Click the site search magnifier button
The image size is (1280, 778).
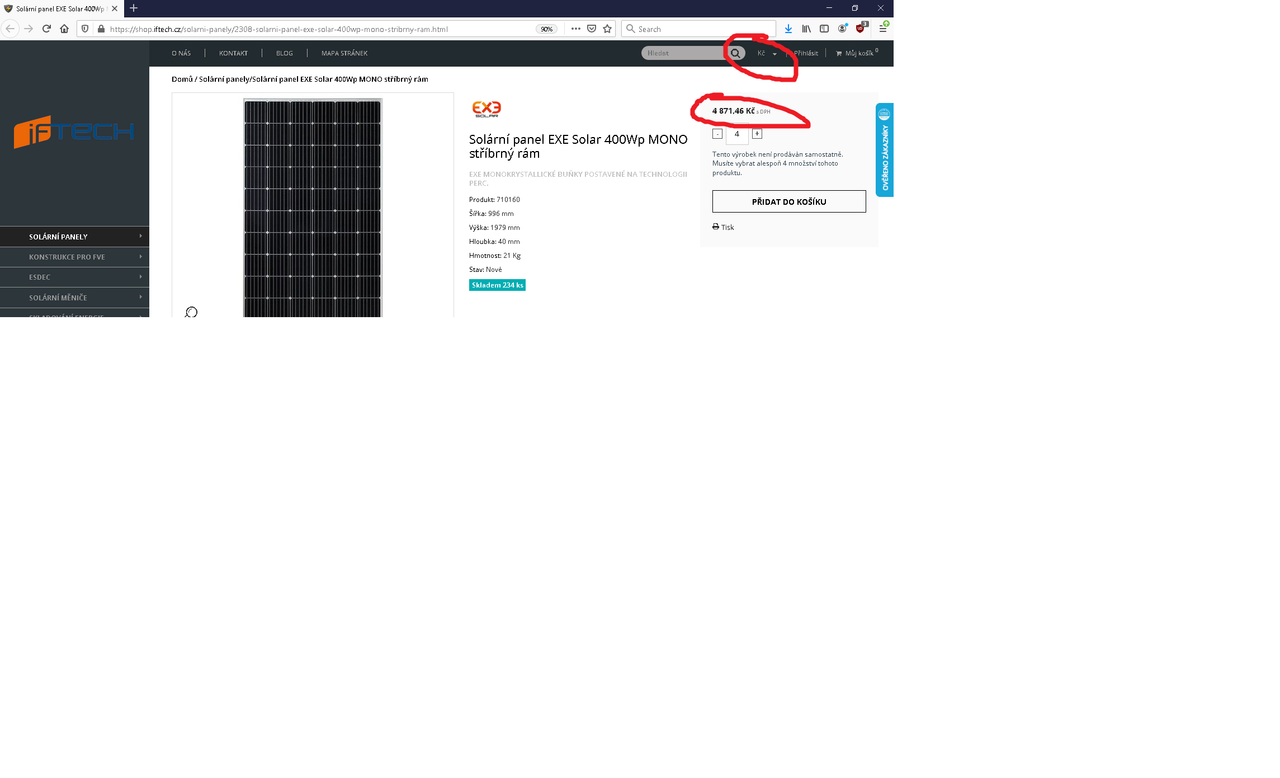pyautogui.click(x=736, y=53)
